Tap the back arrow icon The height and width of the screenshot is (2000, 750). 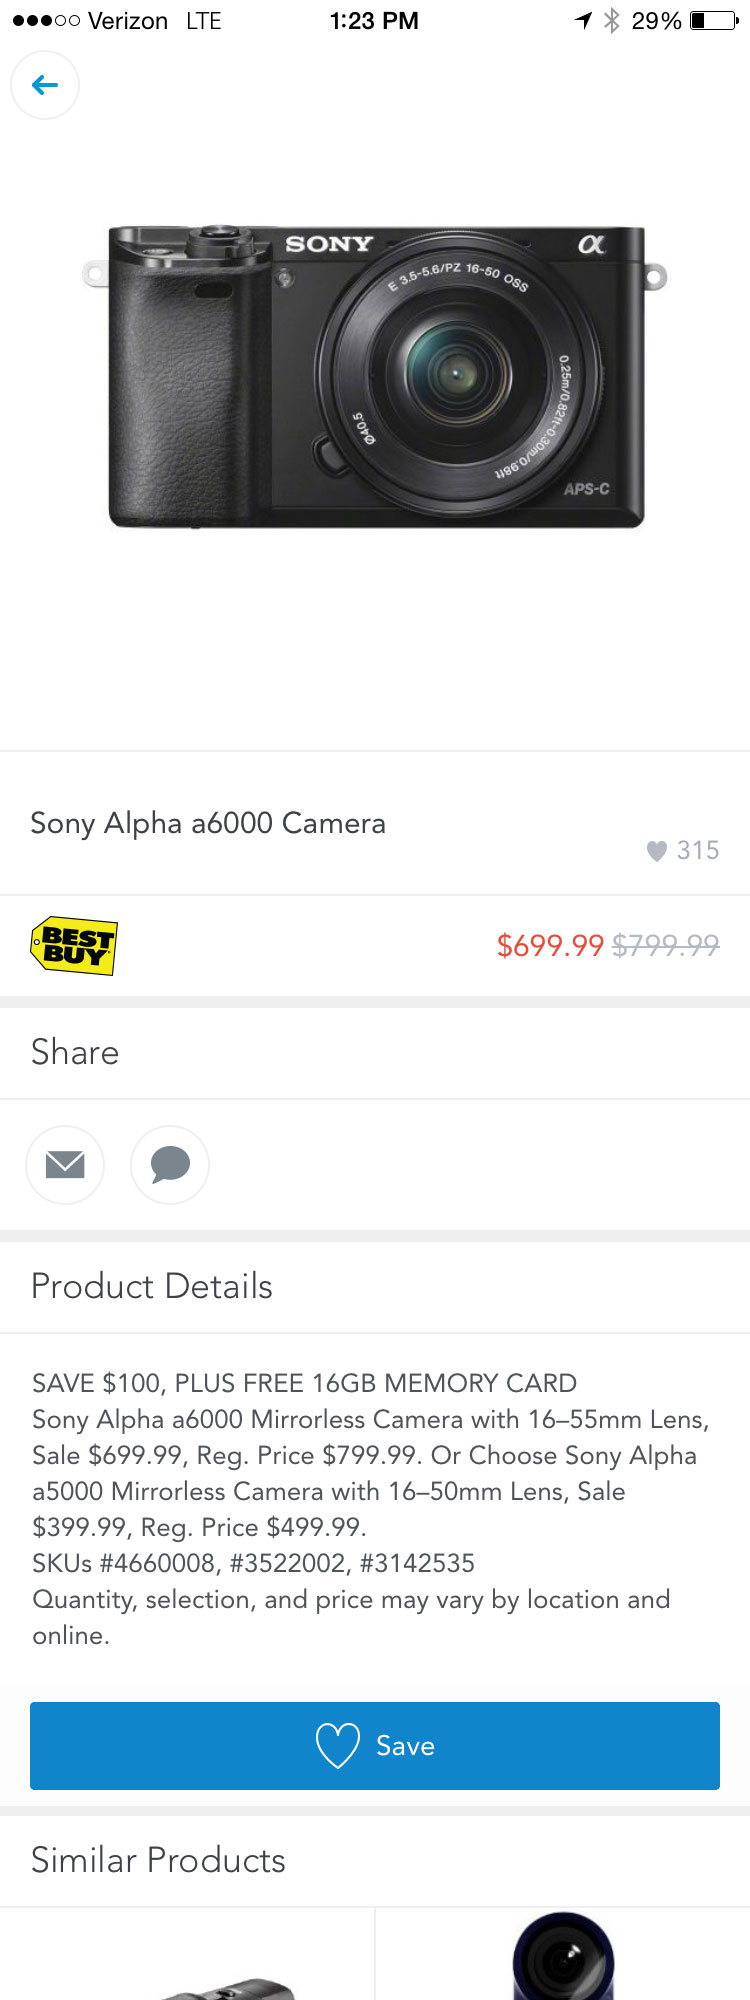point(45,85)
